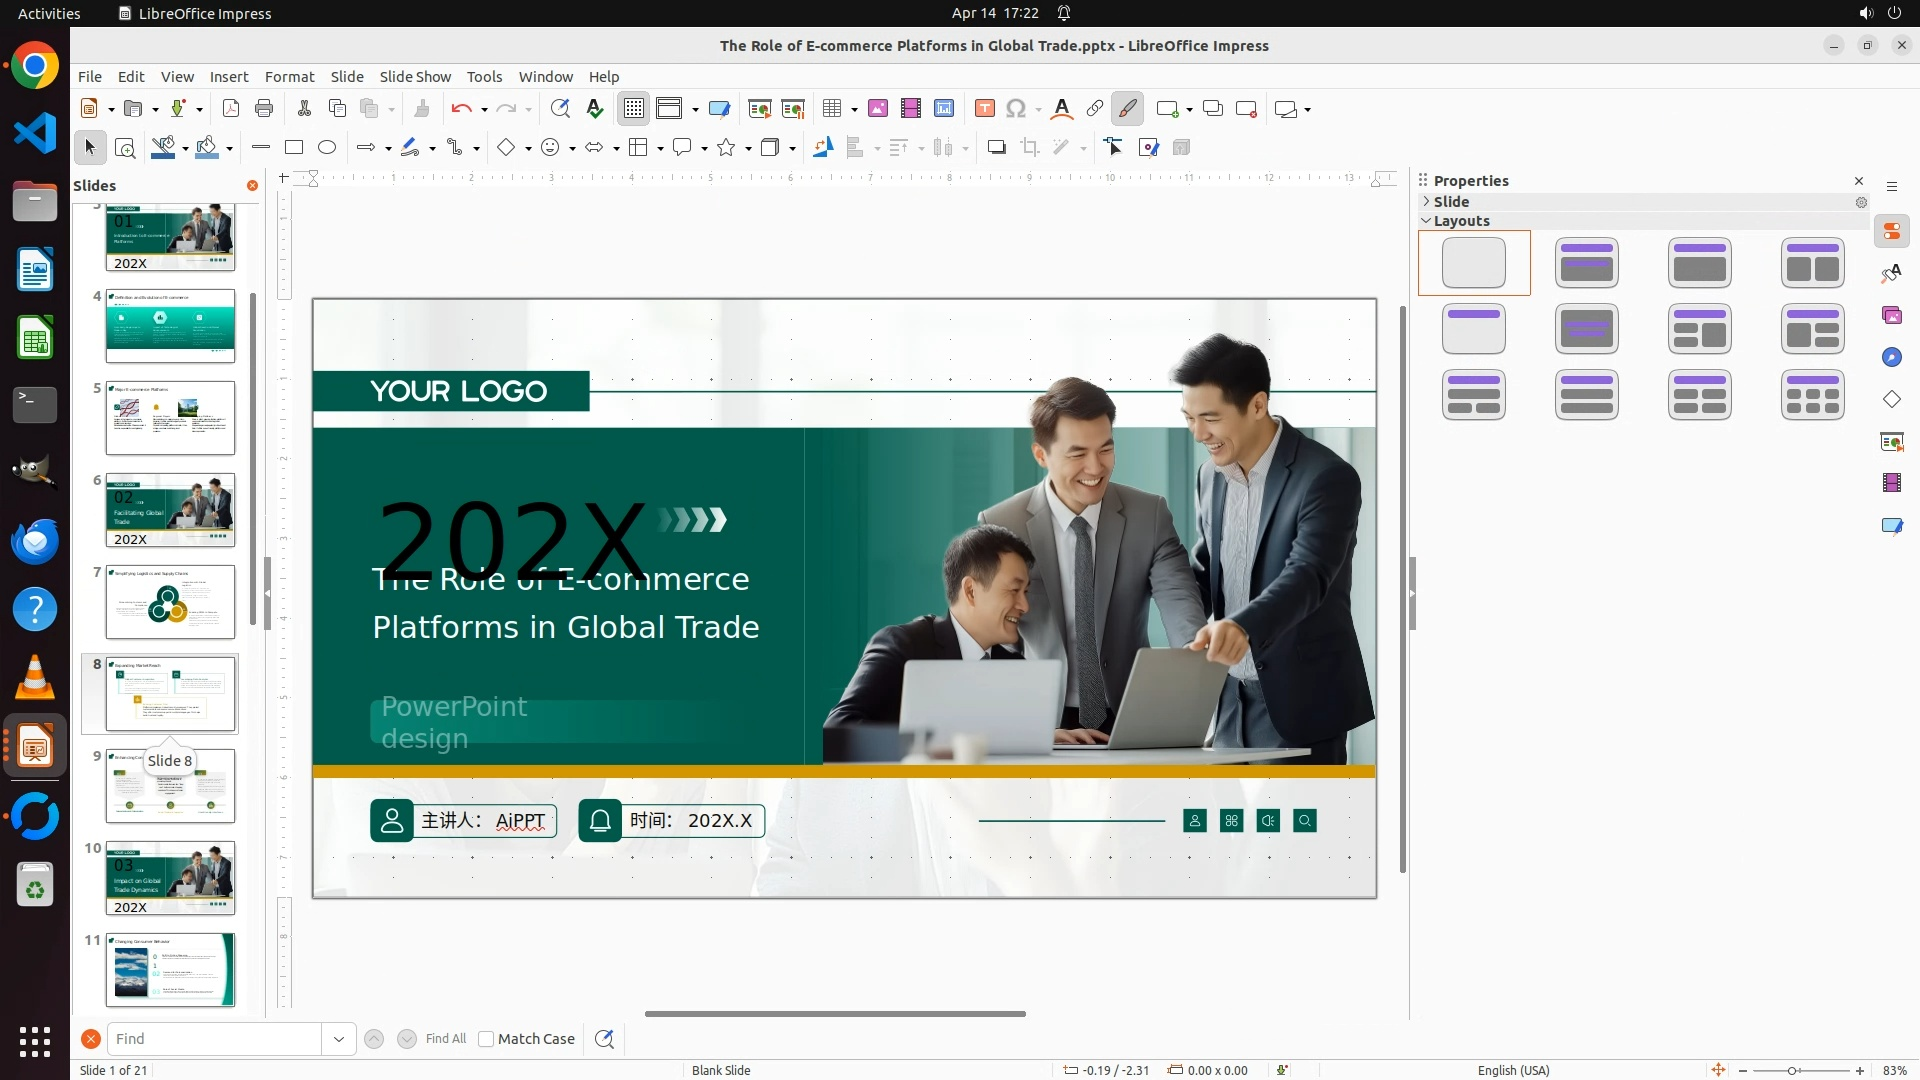The image size is (1920, 1080).
Task: Toggle Display Grid toolbar button
Action: tap(634, 109)
